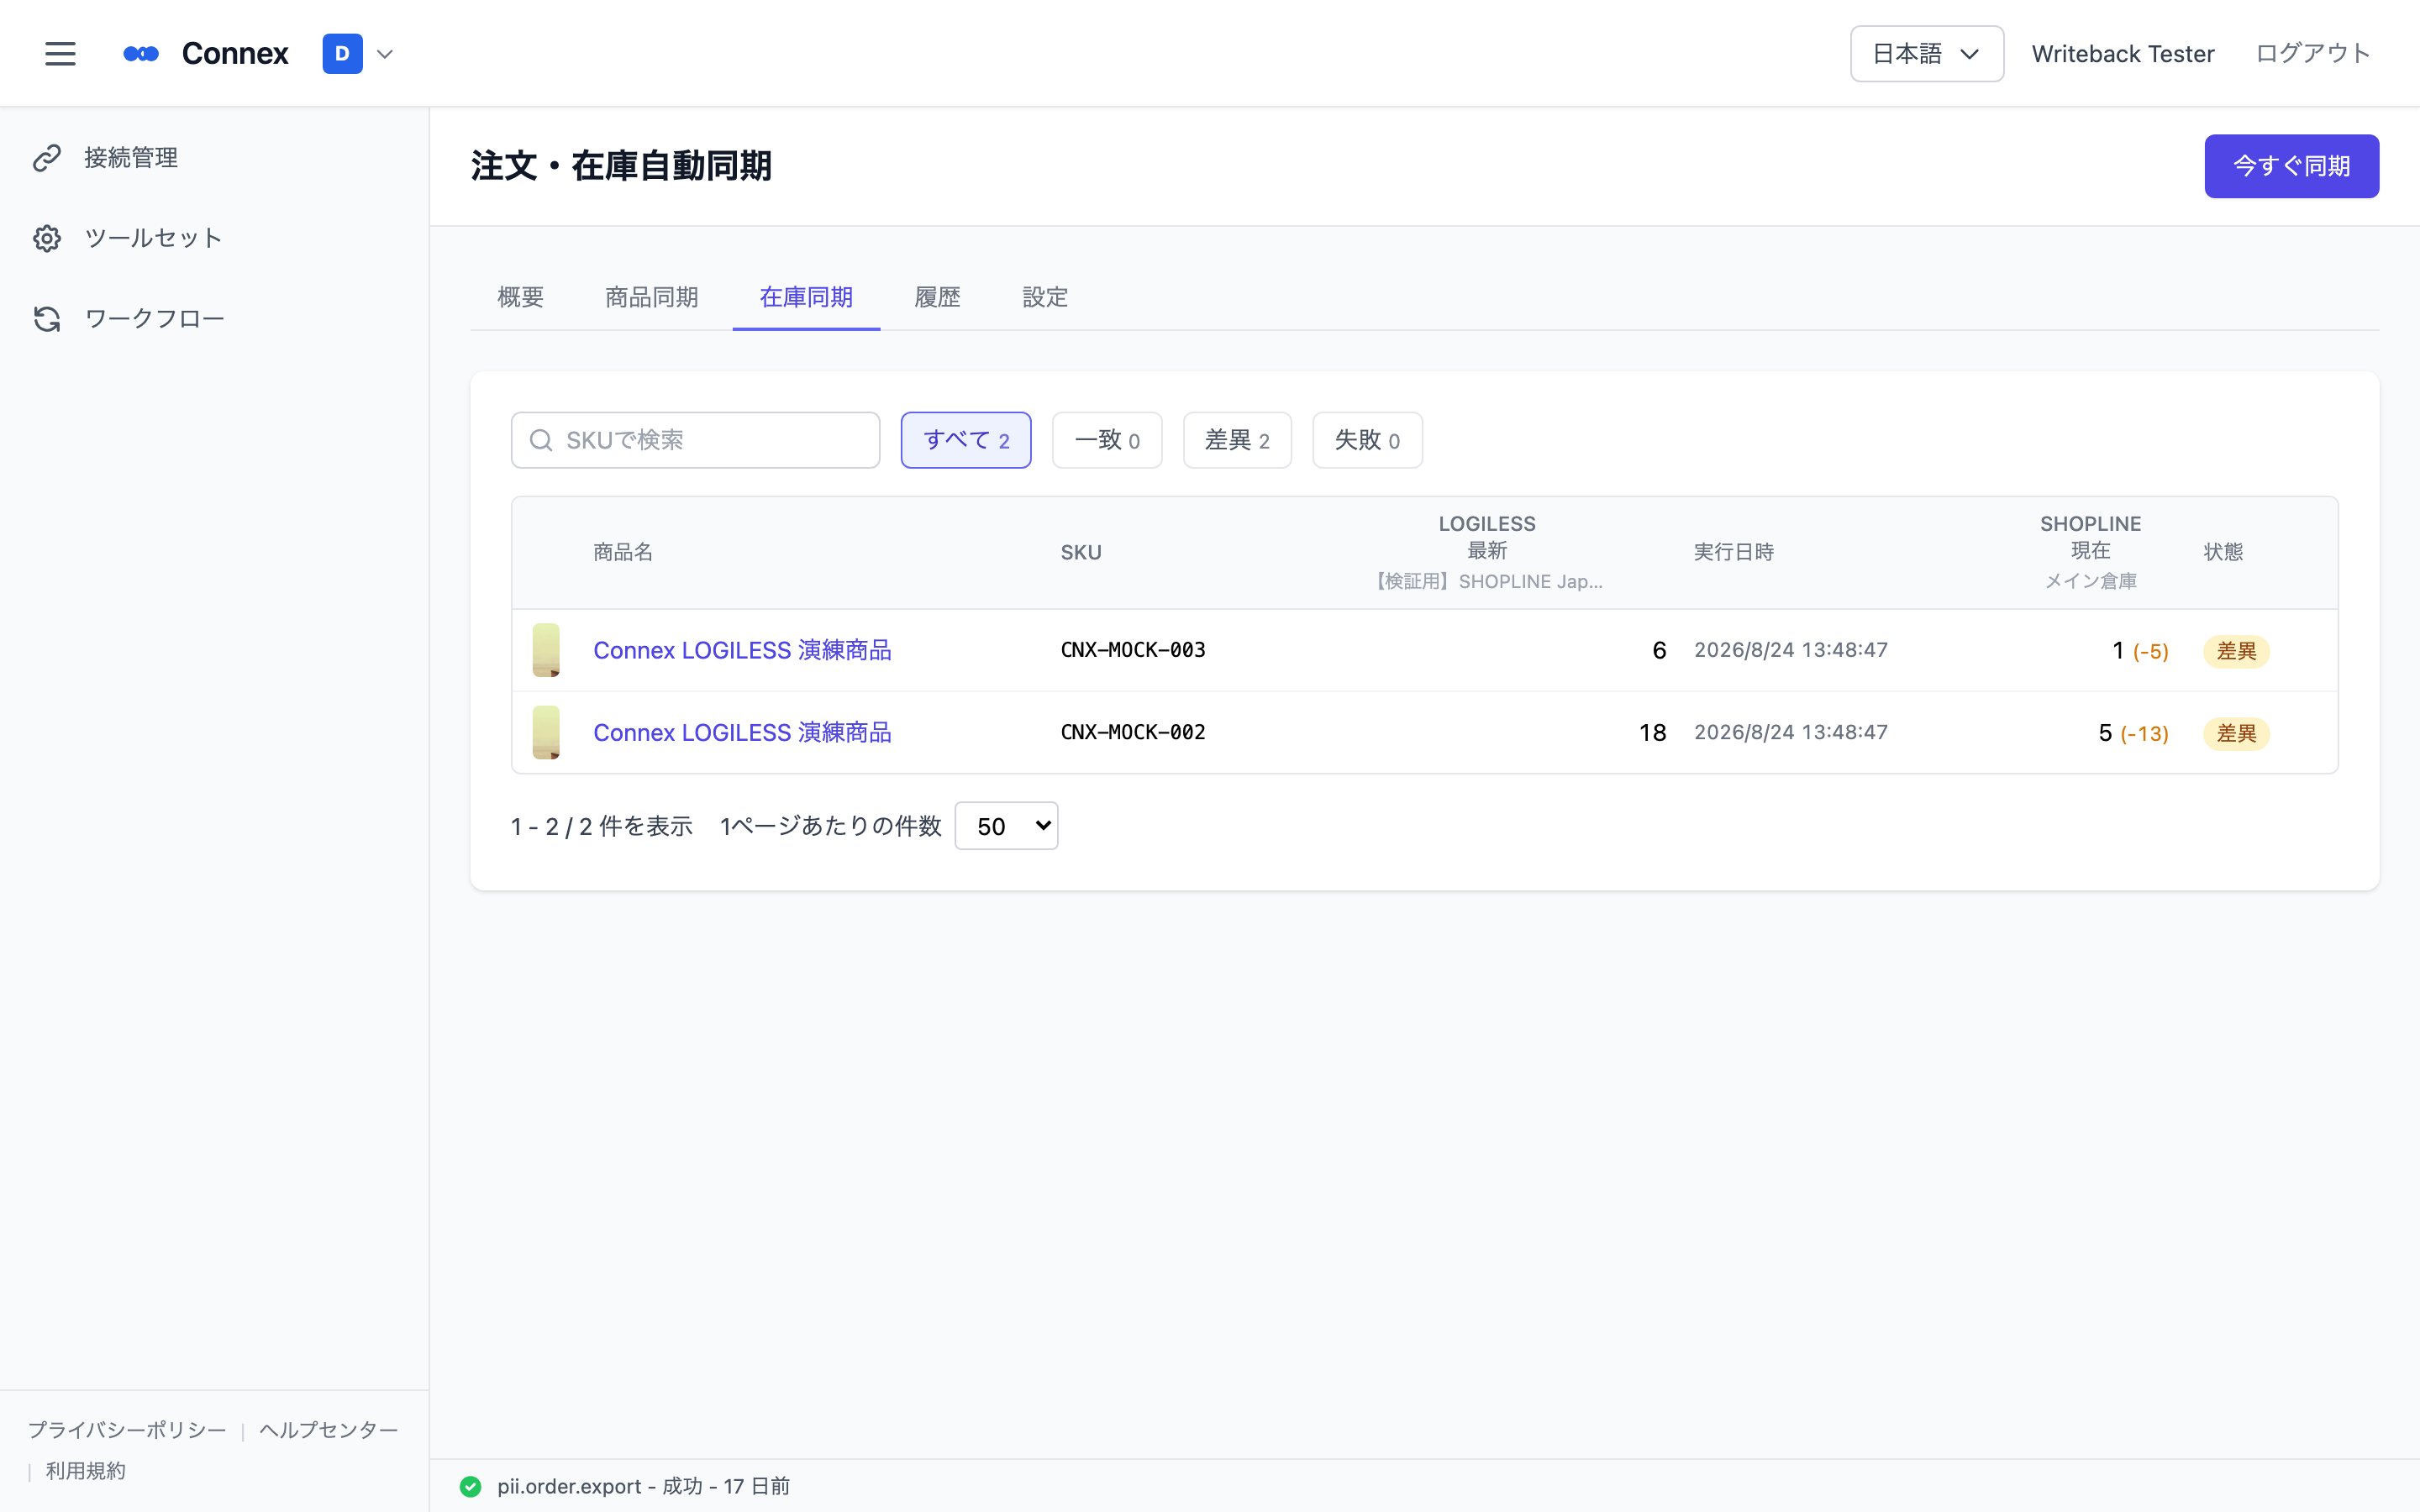Click 差異 badge in CNX-MOCK-002 row
This screenshot has width=2420, height=1512.
coord(2236,733)
